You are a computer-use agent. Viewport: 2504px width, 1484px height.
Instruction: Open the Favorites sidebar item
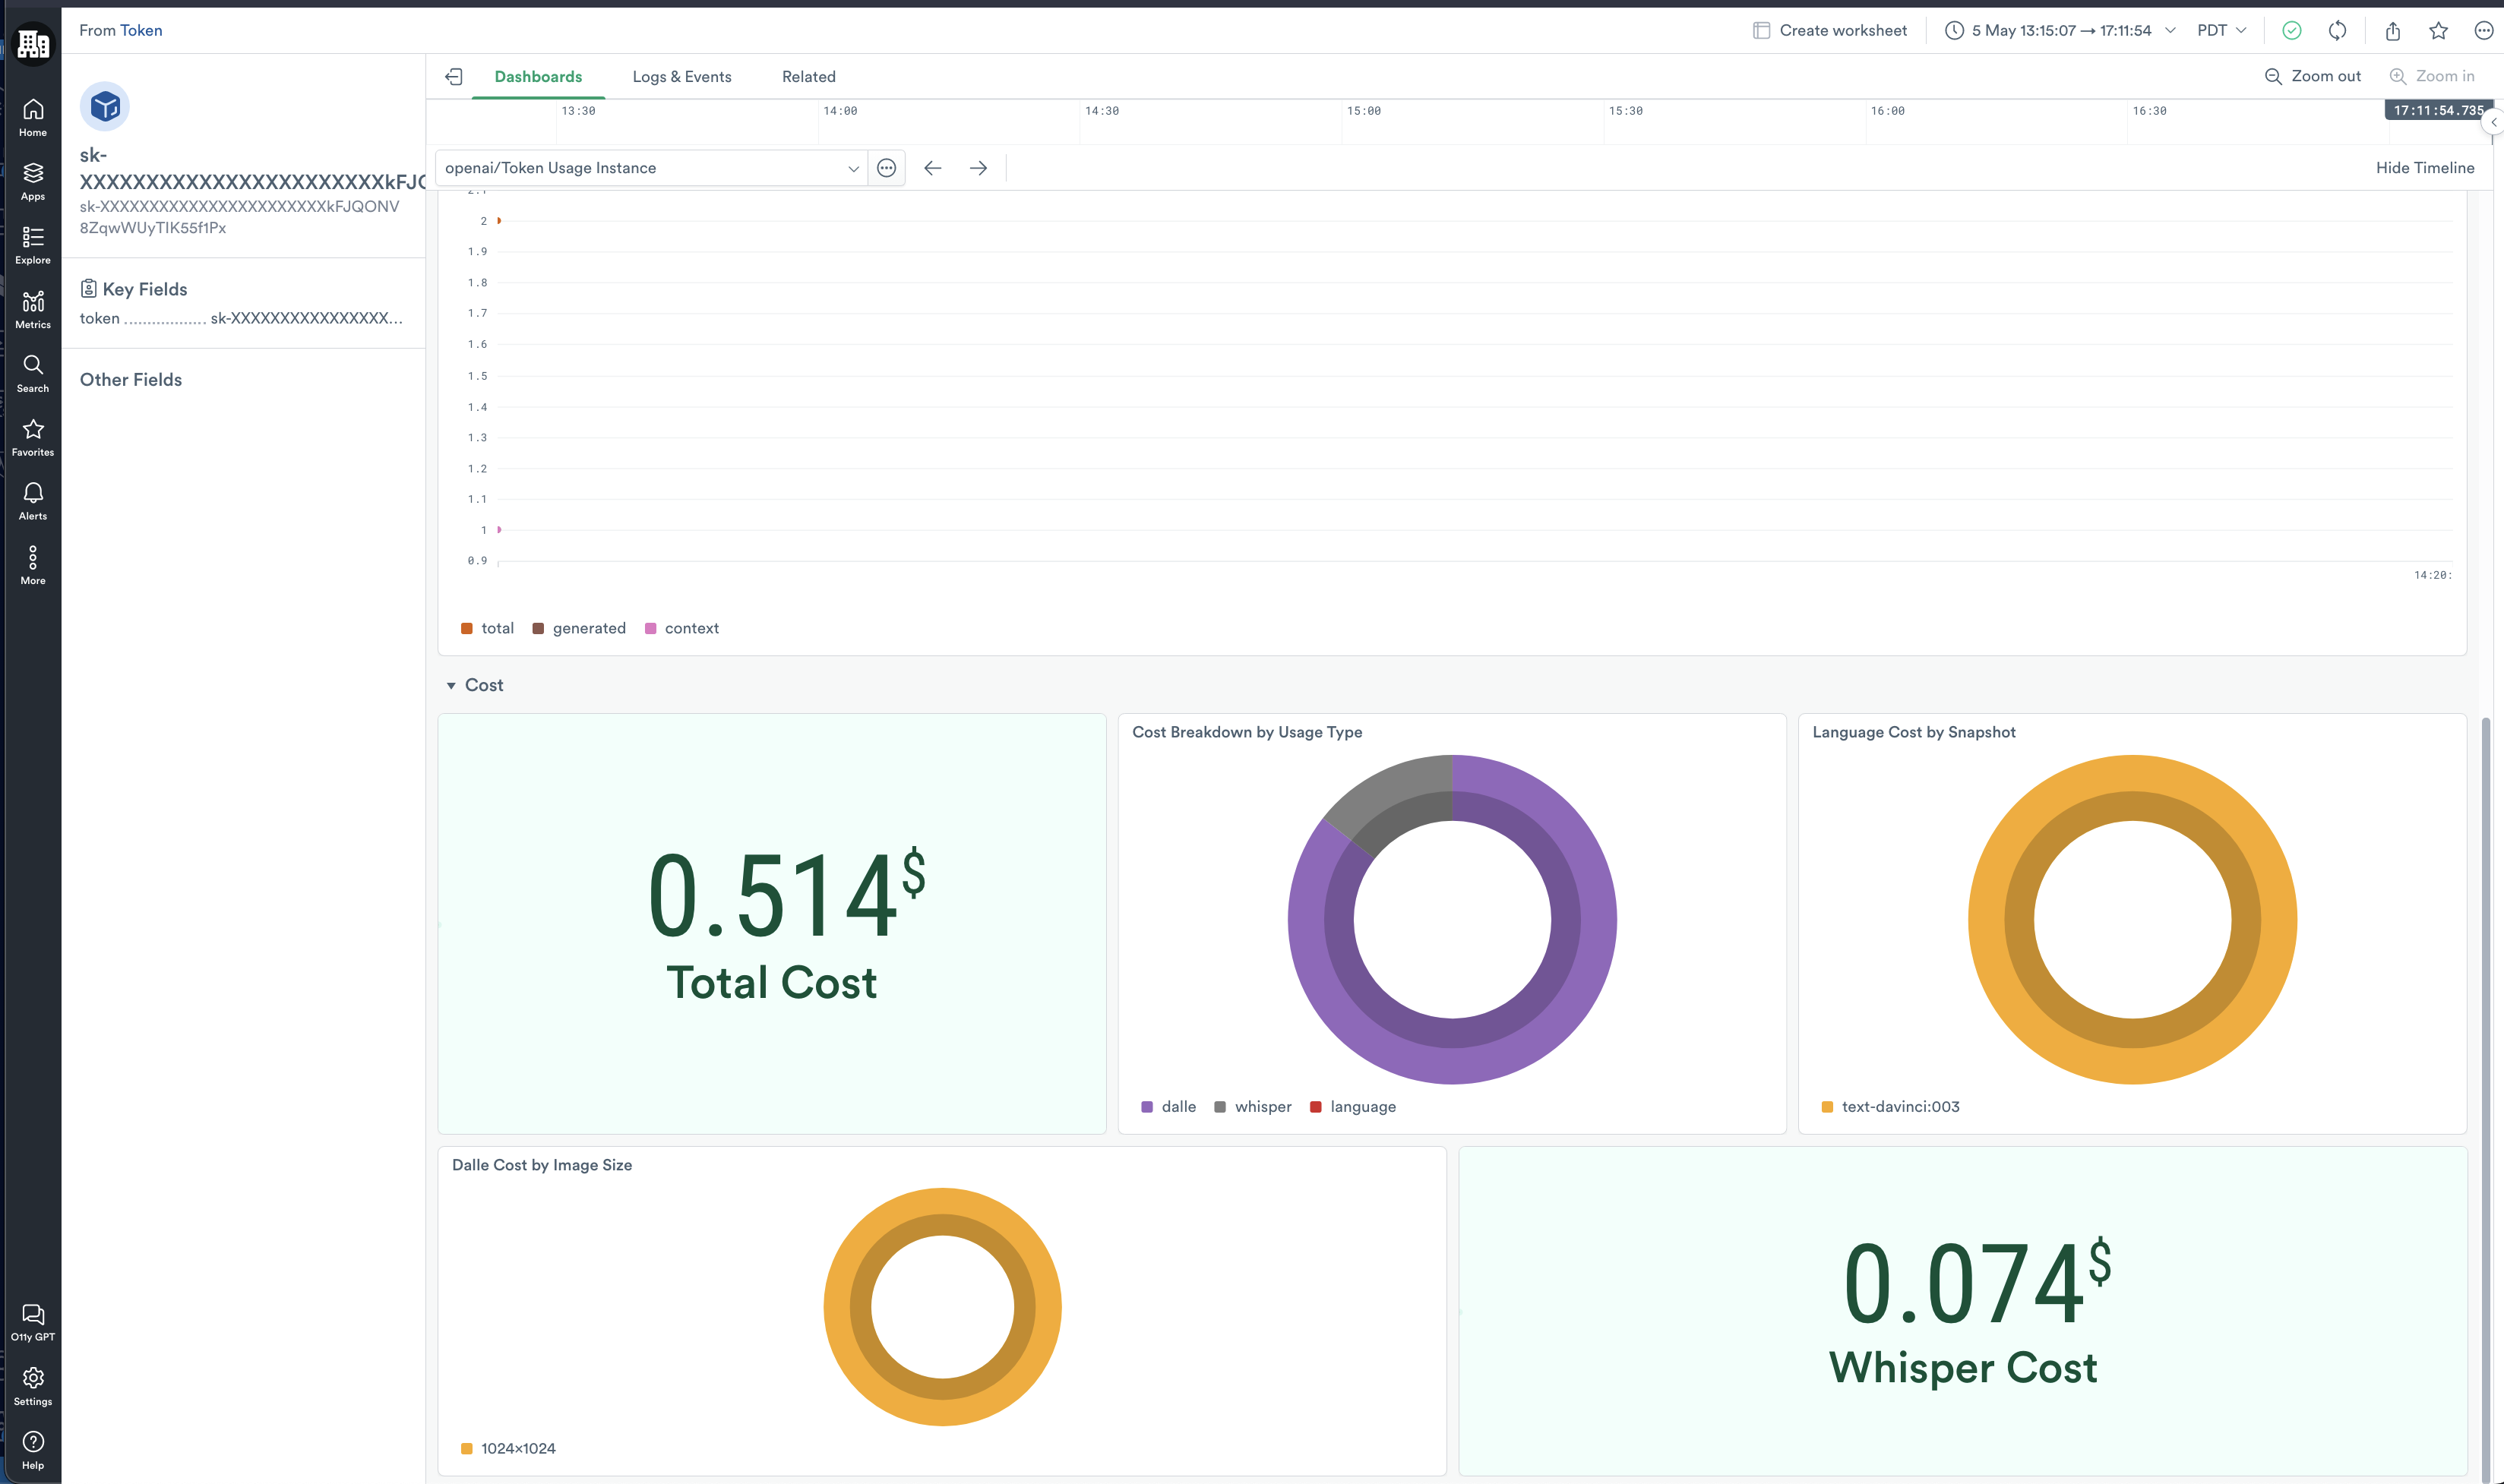tap(33, 438)
